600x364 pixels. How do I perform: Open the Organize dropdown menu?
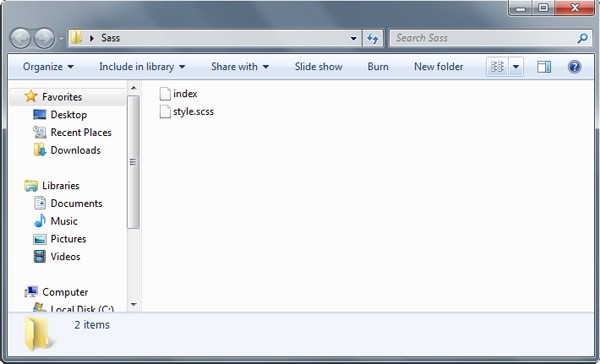[x=48, y=67]
